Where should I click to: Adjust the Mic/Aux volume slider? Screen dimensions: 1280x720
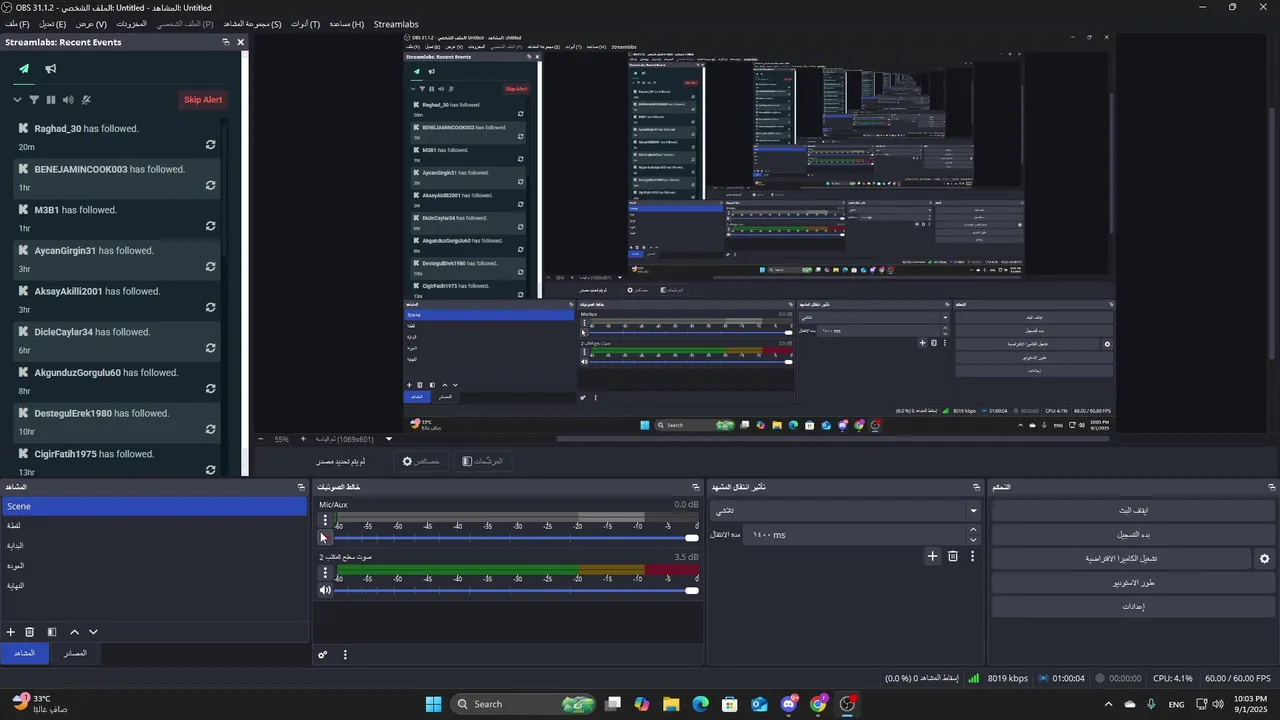click(x=516, y=538)
